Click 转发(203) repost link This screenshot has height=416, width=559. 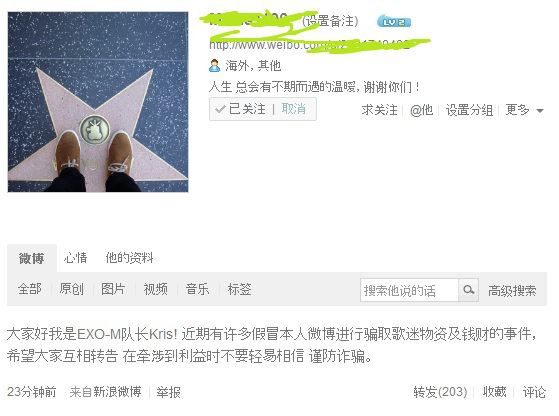click(440, 392)
